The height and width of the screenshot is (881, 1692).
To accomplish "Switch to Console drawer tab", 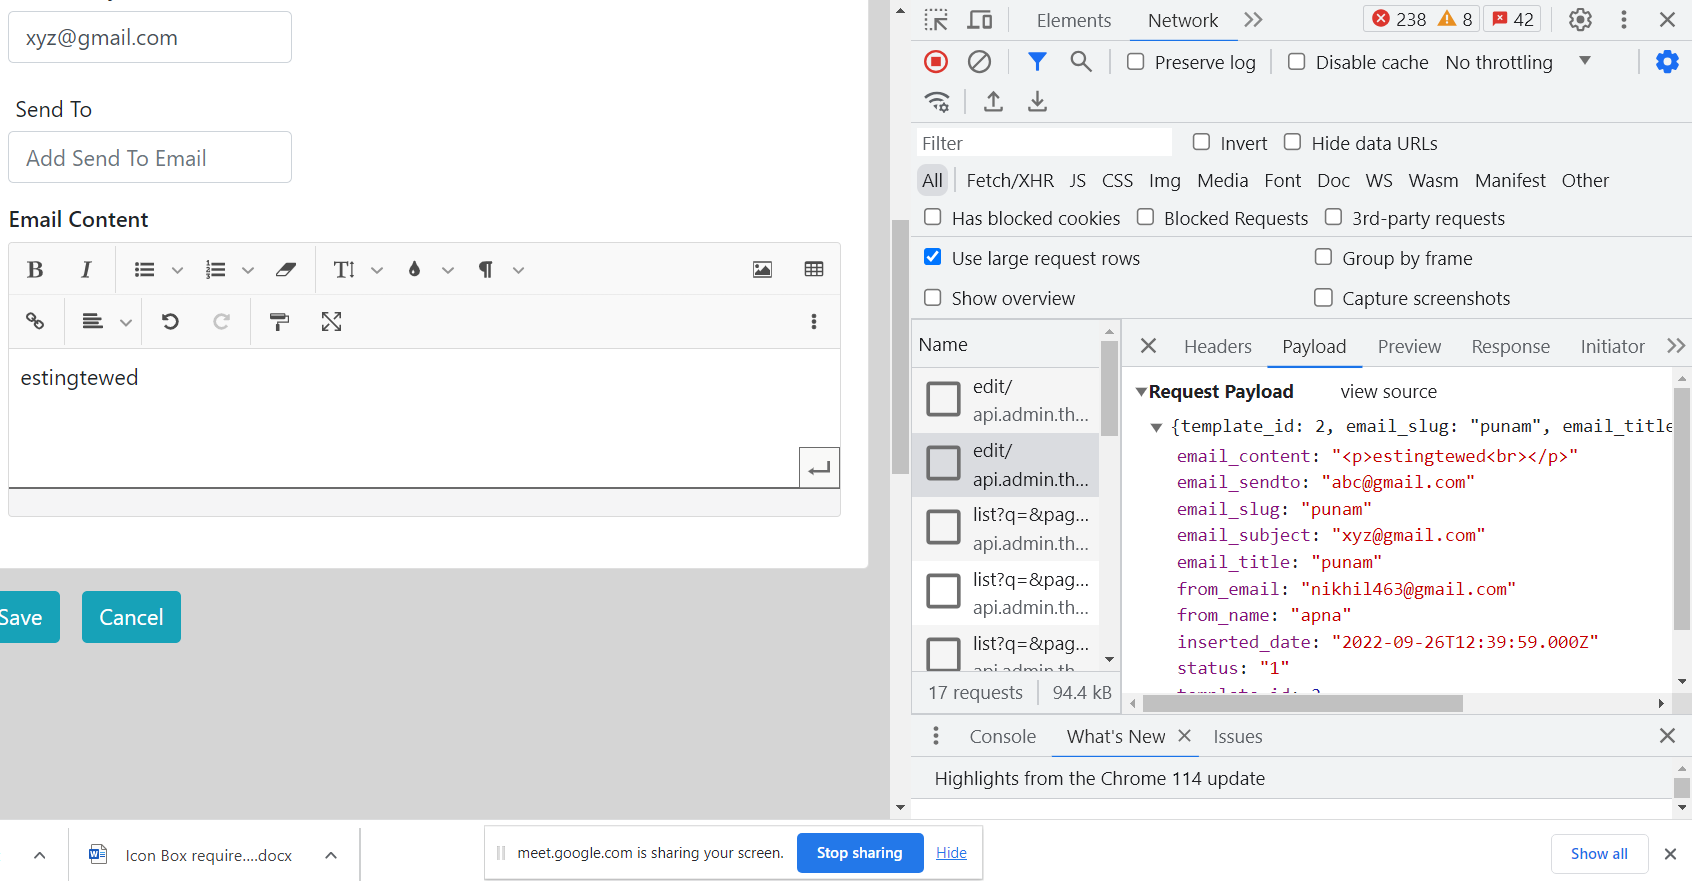I will 1002,736.
